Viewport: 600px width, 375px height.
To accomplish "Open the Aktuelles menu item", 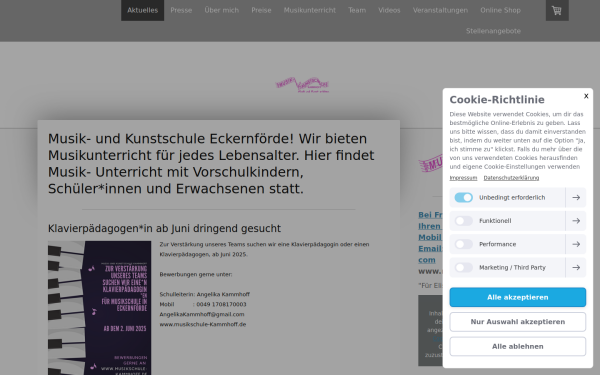I will pyautogui.click(x=142, y=10).
